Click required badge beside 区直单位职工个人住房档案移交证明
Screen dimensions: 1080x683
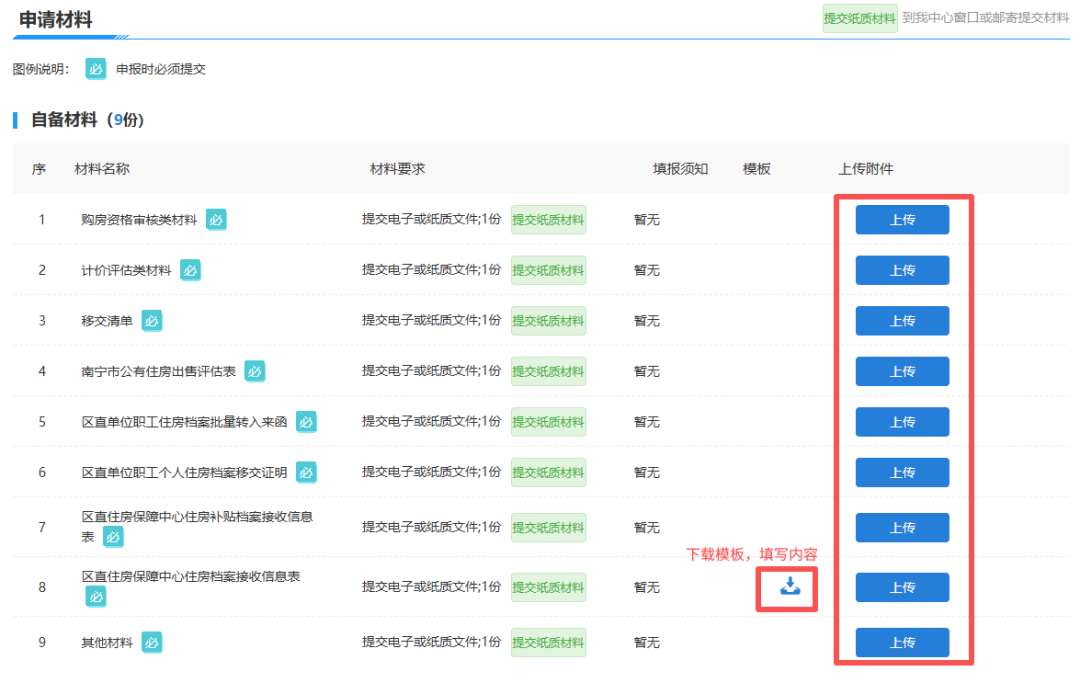(306, 472)
